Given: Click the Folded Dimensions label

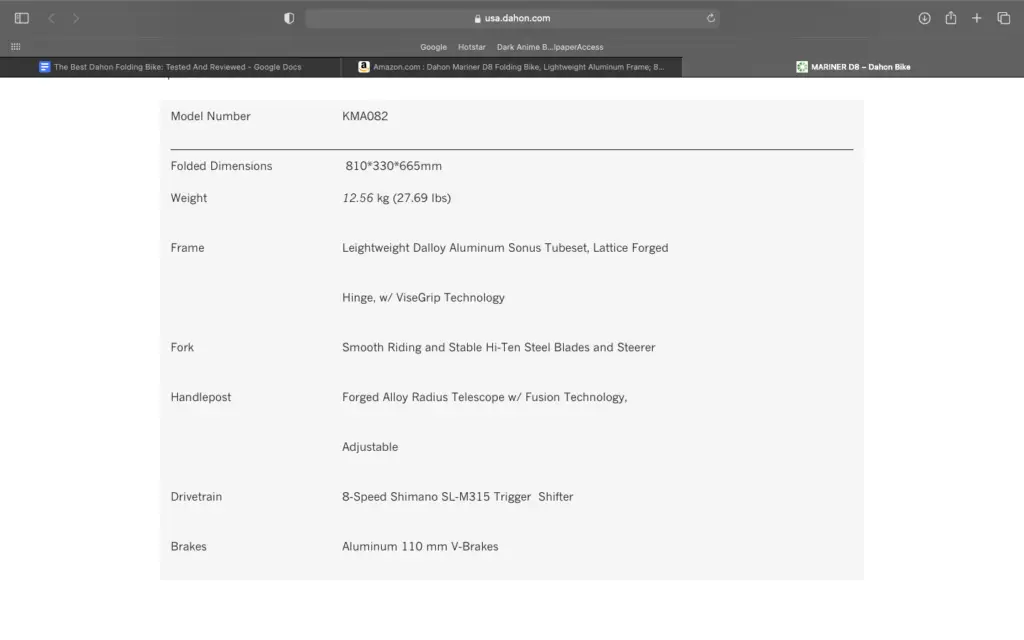Looking at the screenshot, I should (221, 166).
